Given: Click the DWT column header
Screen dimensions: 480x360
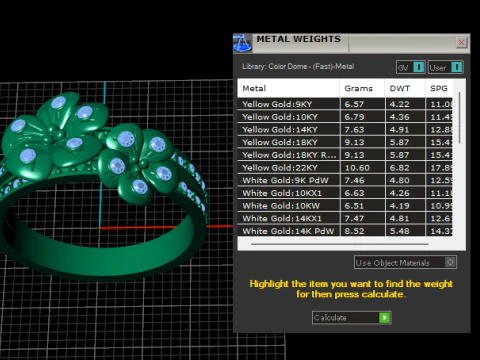Looking at the screenshot, I should point(405,88).
